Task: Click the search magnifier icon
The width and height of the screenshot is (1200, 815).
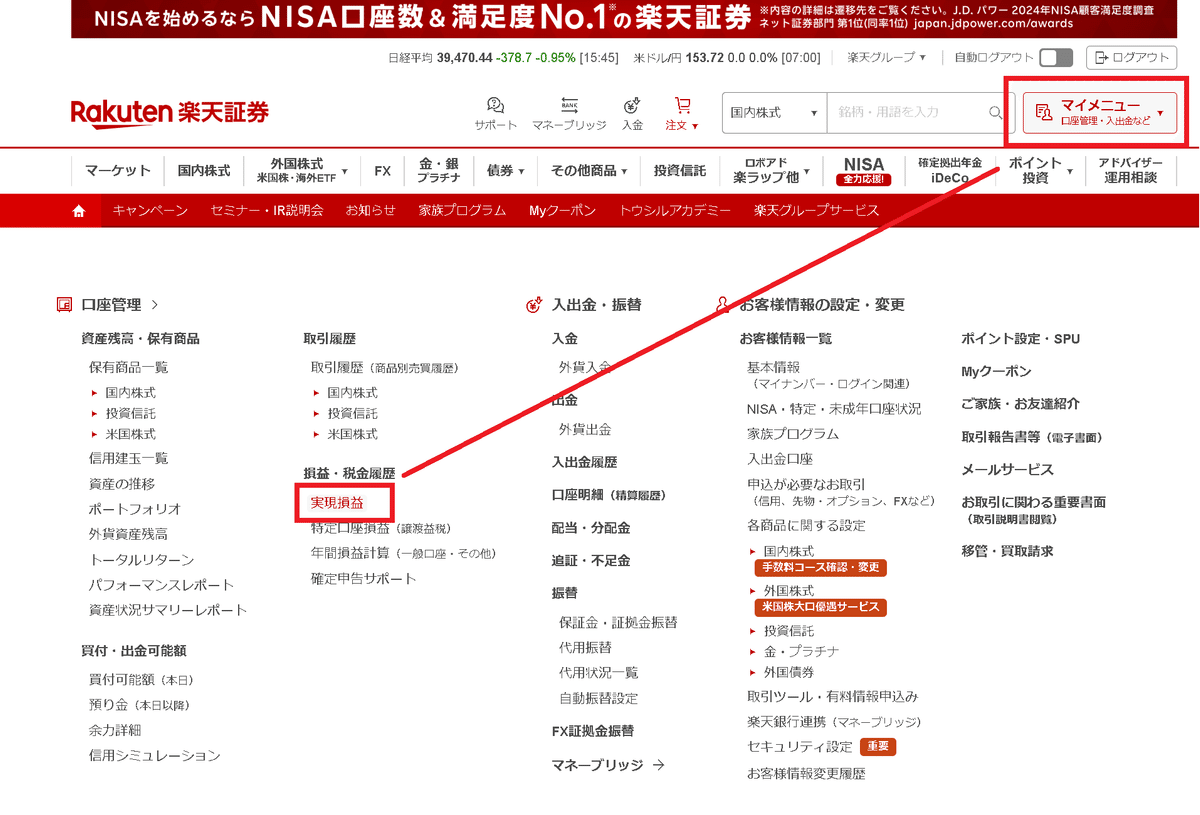Action: (995, 113)
